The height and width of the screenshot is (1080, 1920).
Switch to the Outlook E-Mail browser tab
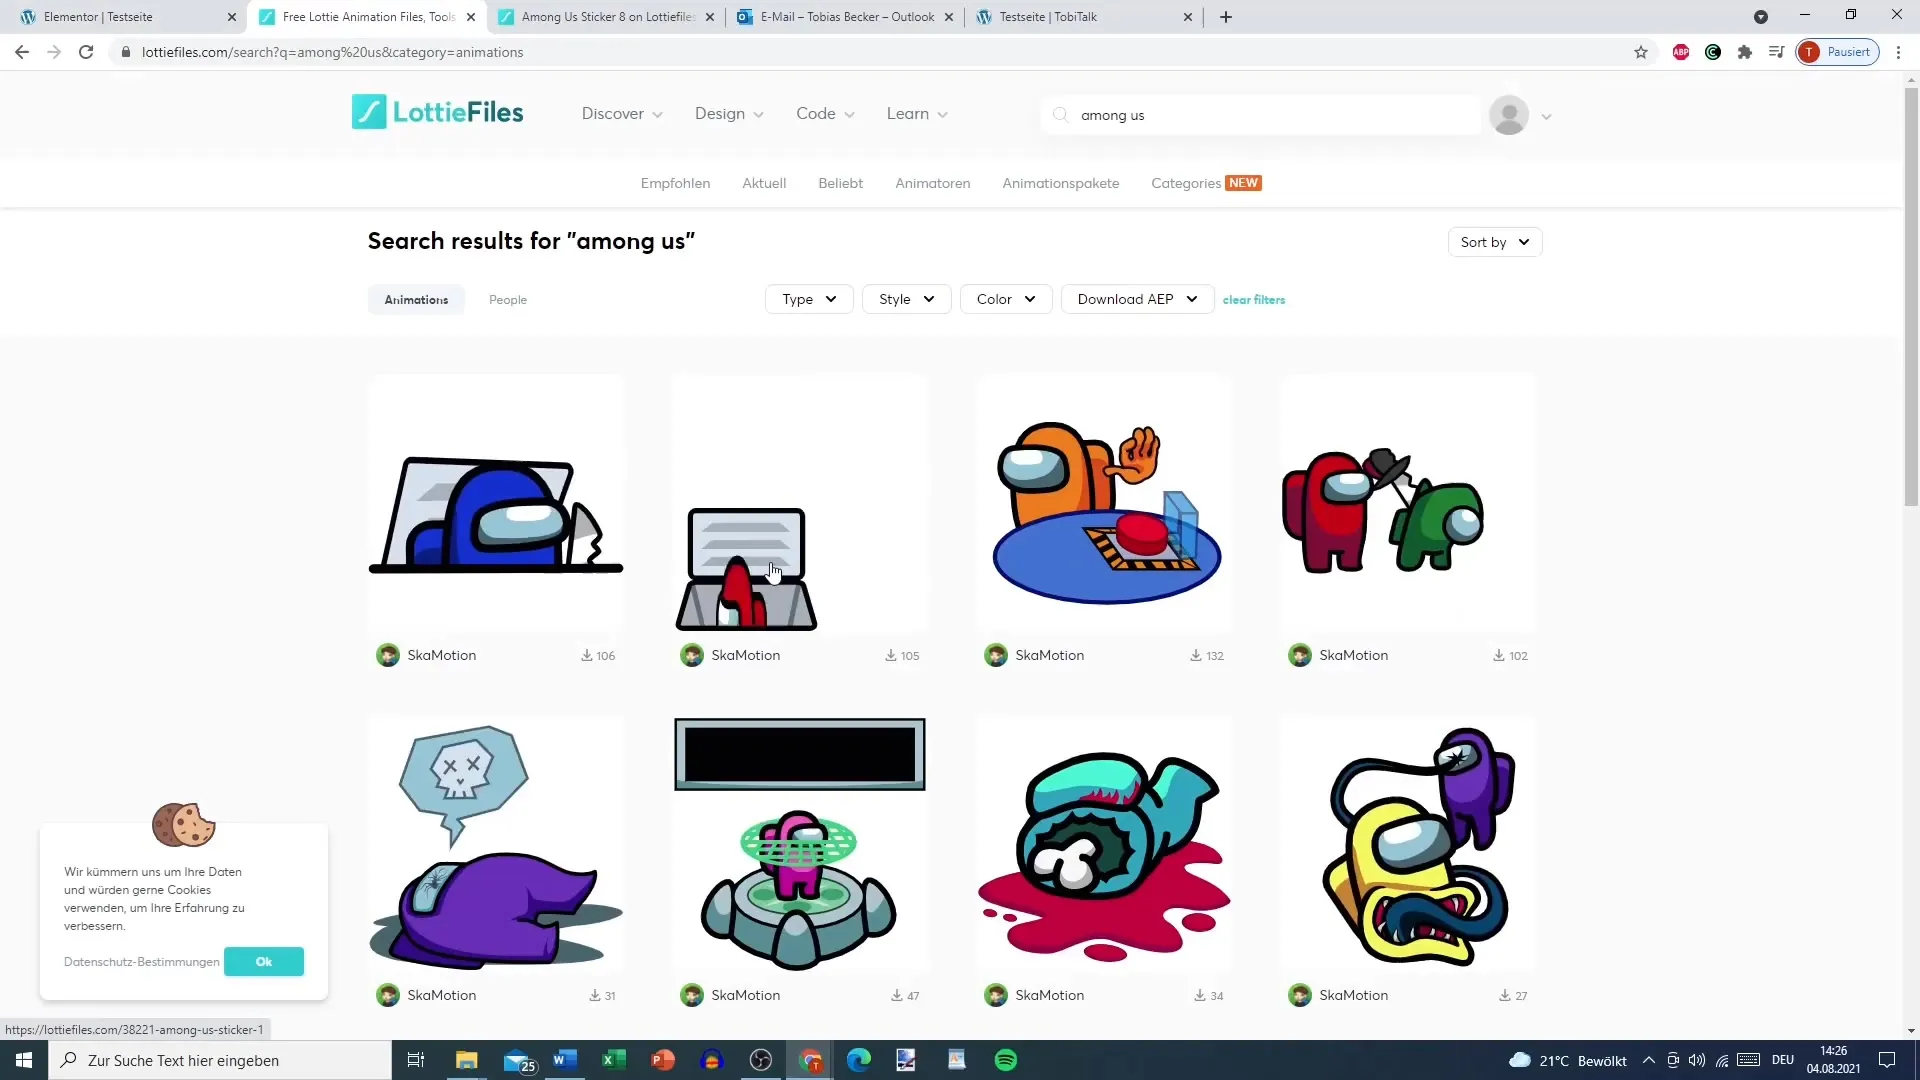click(x=847, y=17)
